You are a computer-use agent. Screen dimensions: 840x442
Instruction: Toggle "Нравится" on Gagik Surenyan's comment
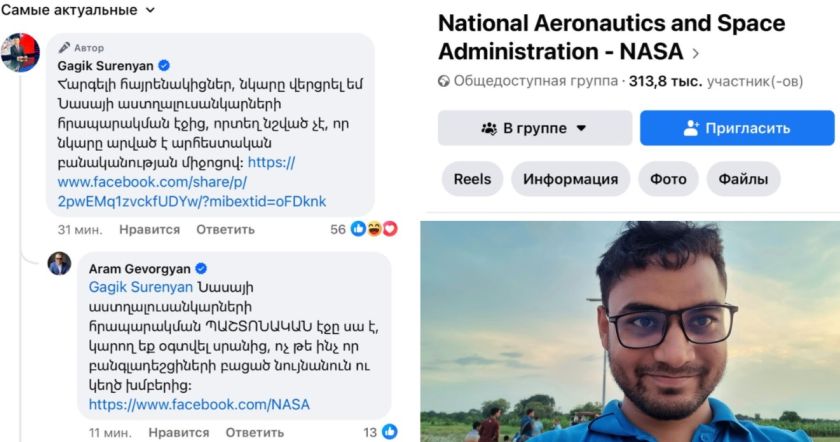click(x=149, y=230)
